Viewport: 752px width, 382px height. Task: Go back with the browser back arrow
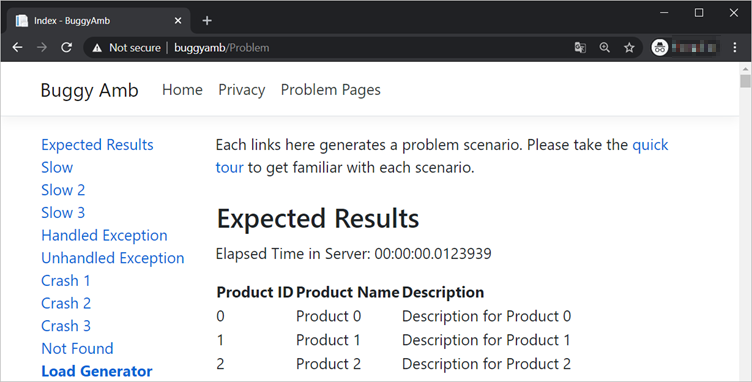coord(17,47)
